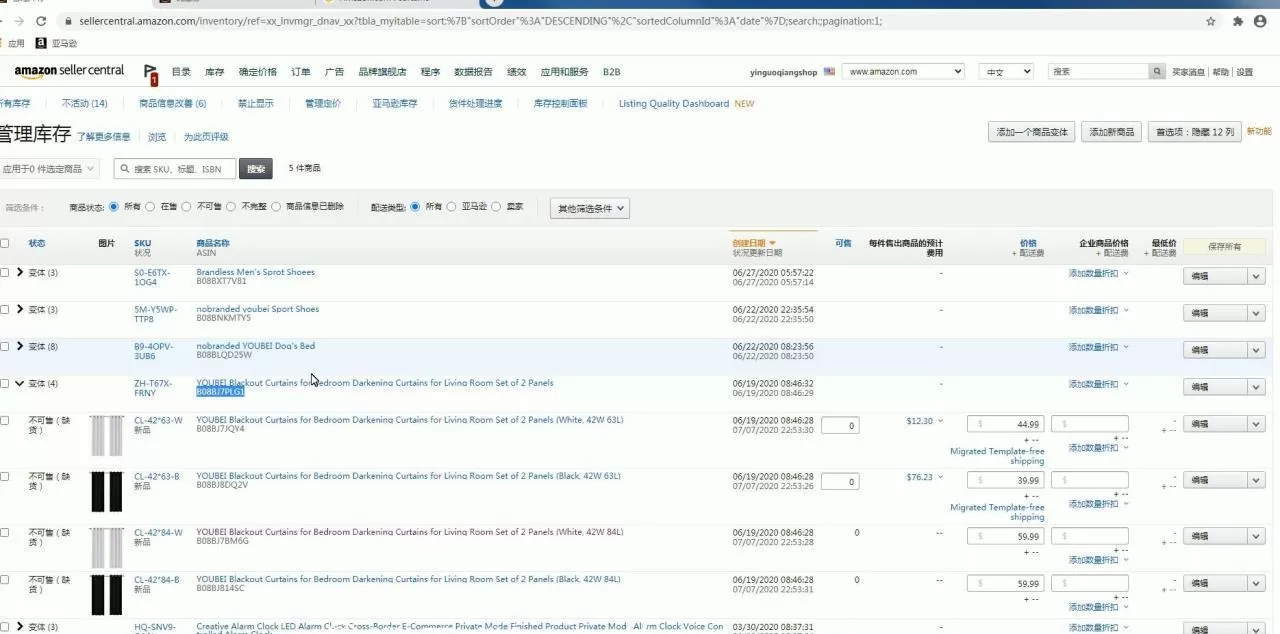
Task: Expand the Brandless Men's Sprot Shooes variant row
Action: (20, 271)
